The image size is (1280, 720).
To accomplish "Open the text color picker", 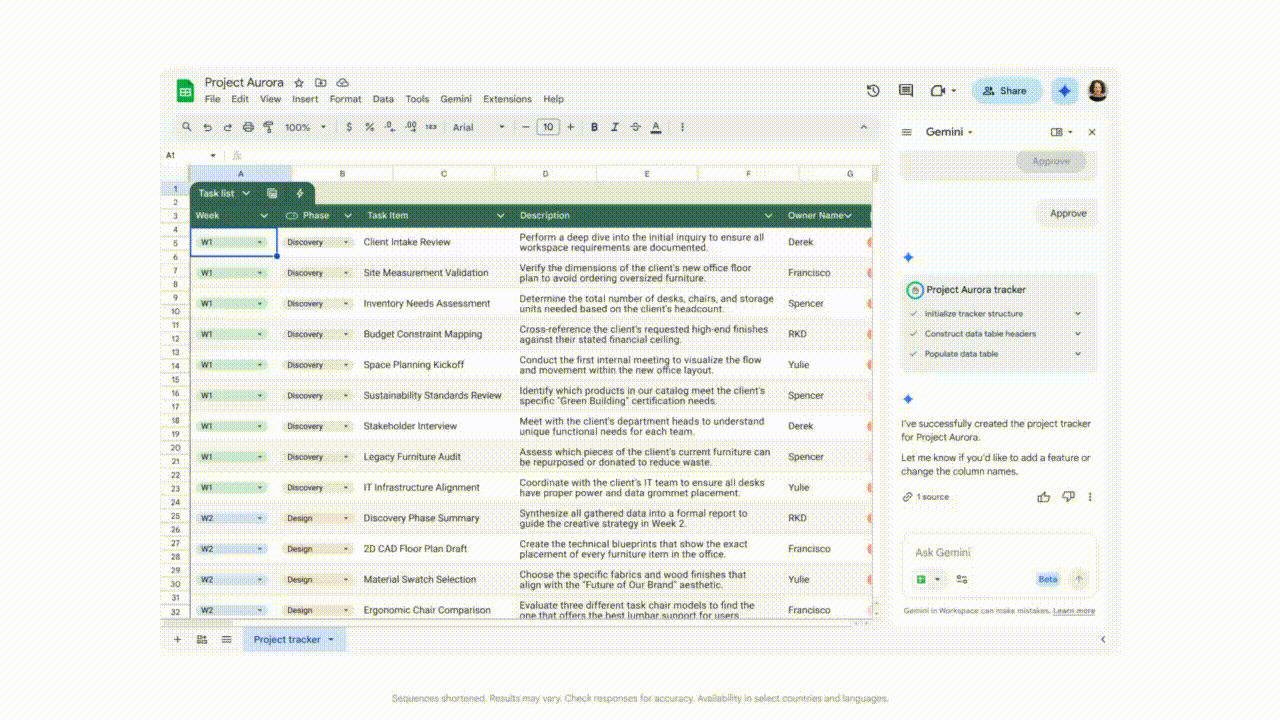I will (x=656, y=127).
